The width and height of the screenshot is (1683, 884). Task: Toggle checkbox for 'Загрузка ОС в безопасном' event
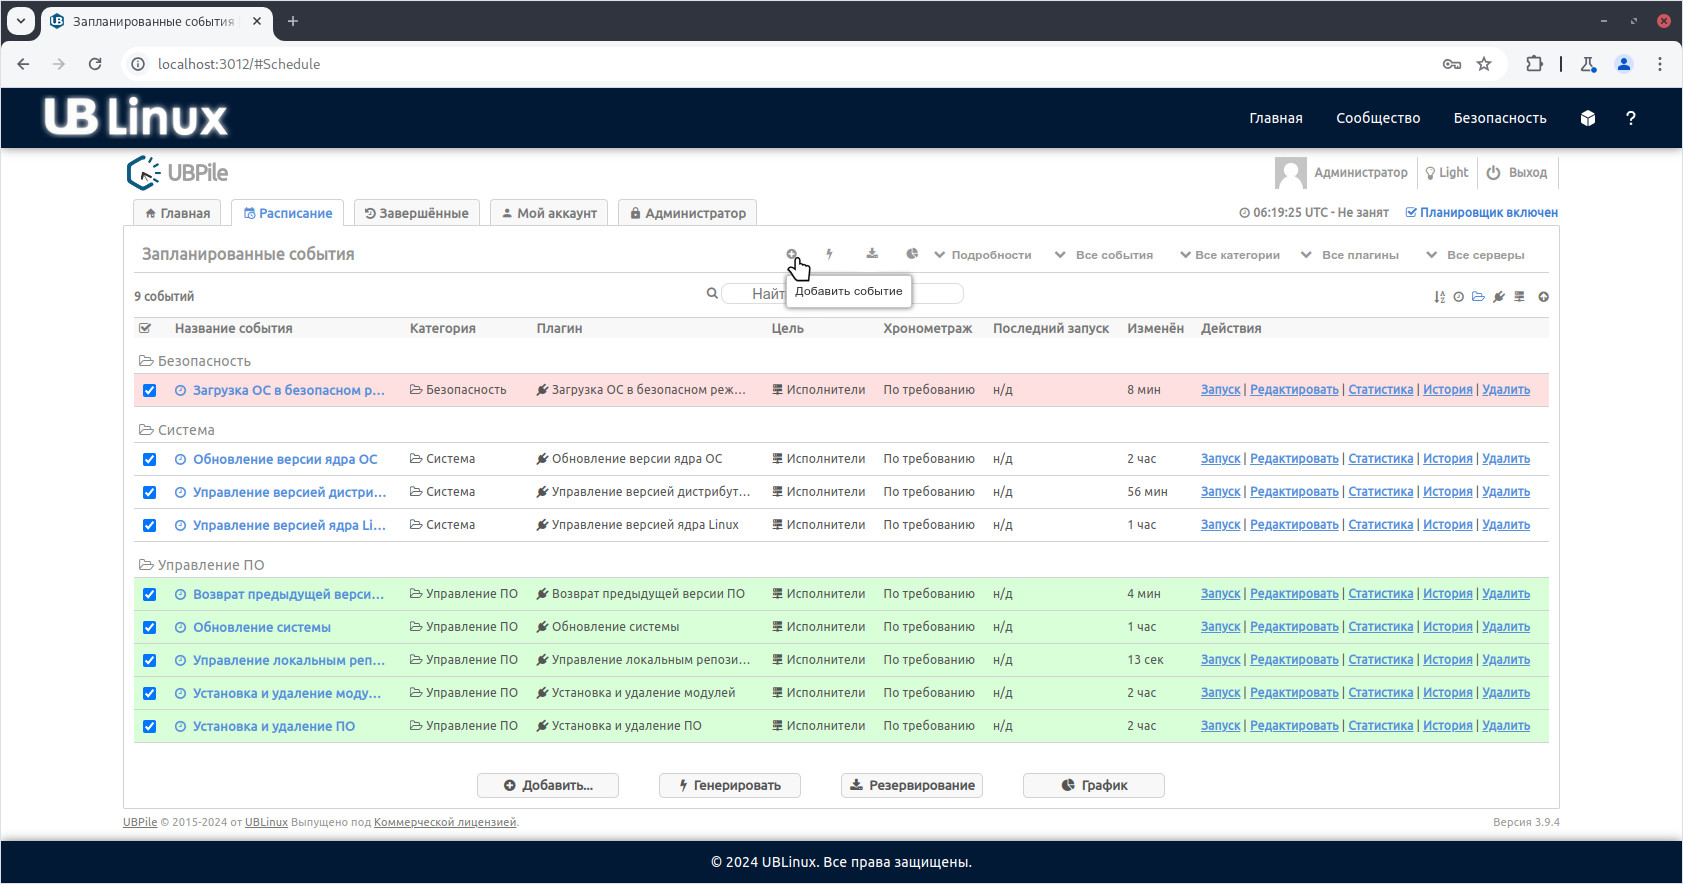[149, 391]
